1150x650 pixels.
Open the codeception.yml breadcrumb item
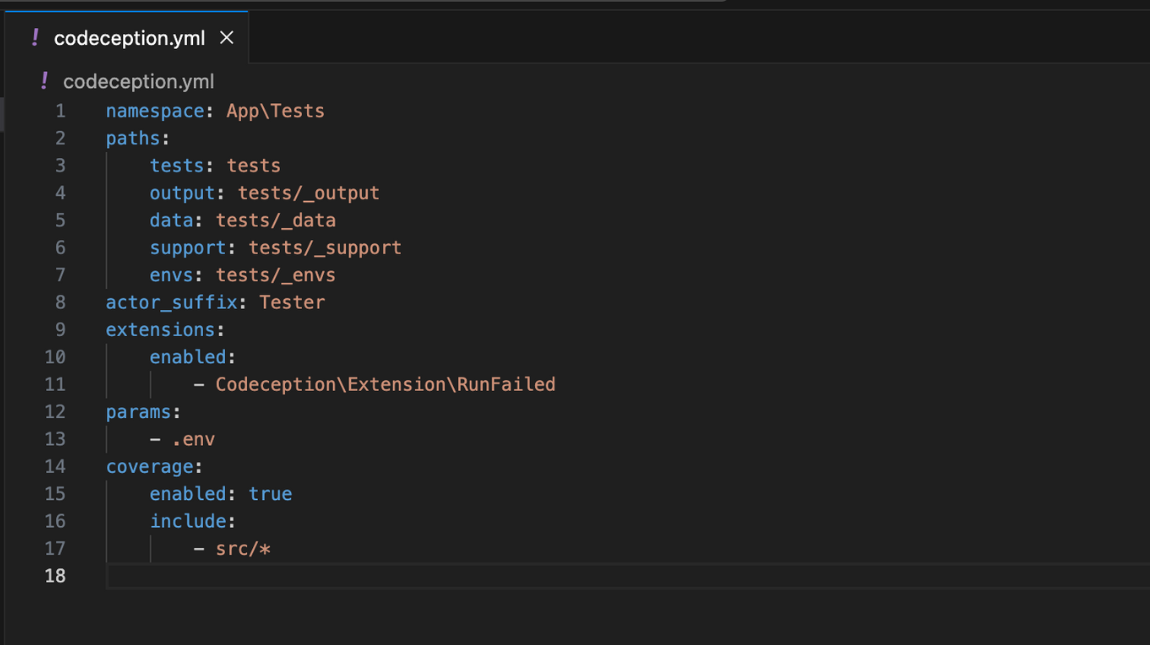(x=139, y=82)
